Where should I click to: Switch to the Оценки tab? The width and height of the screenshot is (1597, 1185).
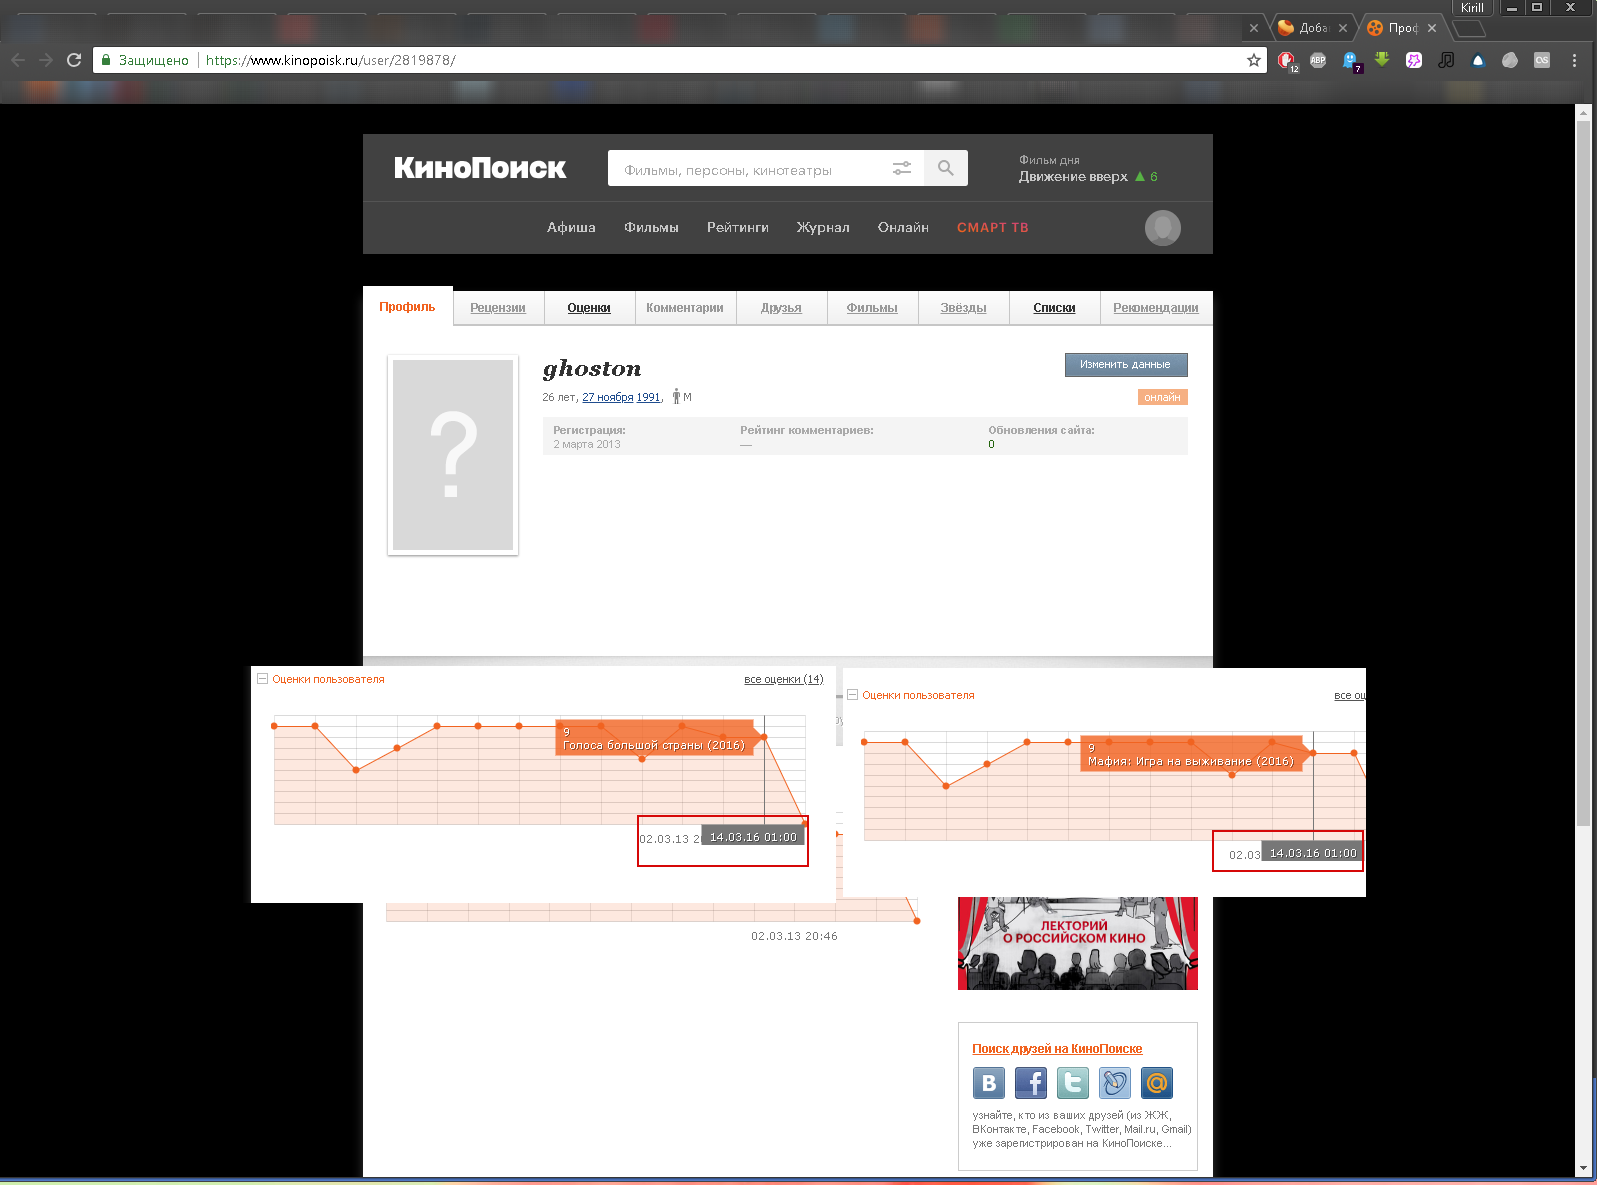589,308
